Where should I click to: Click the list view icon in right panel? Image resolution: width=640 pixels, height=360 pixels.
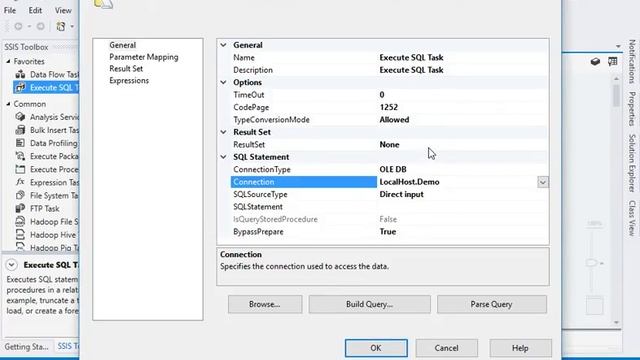[613, 62]
